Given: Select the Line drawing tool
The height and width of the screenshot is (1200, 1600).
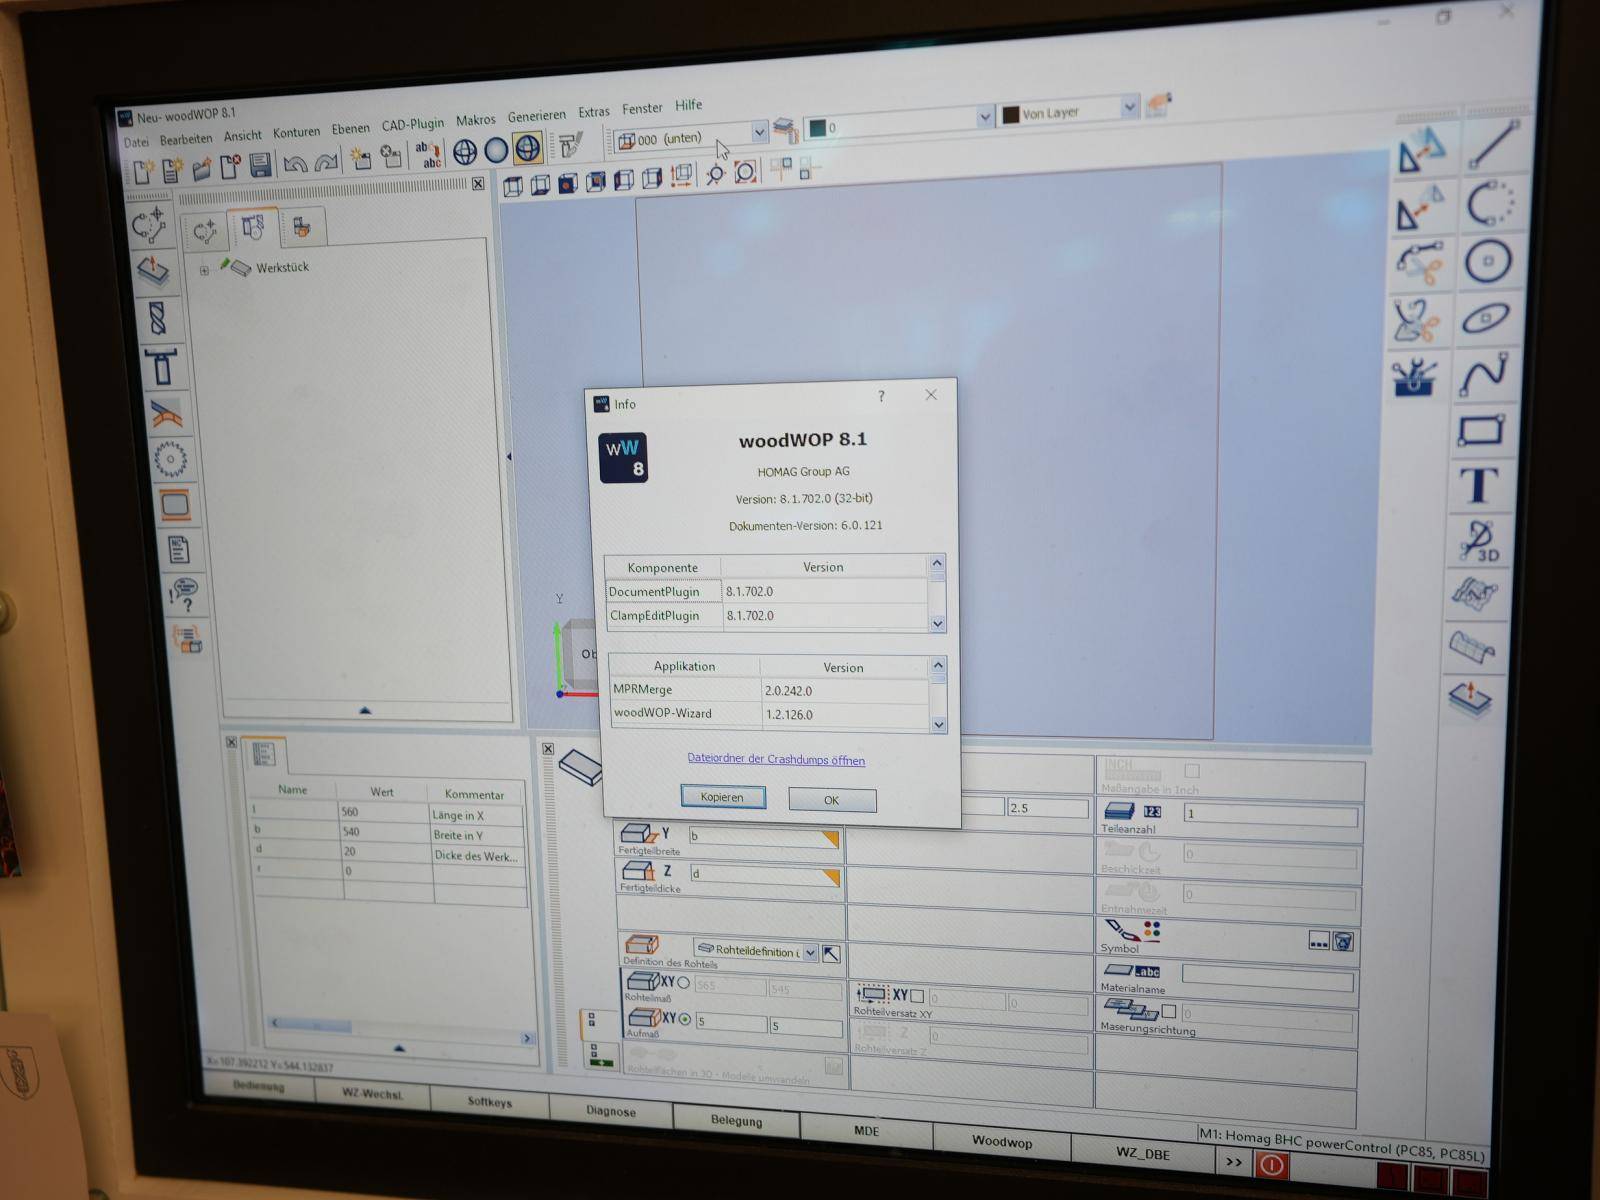Looking at the screenshot, I should (x=1494, y=144).
